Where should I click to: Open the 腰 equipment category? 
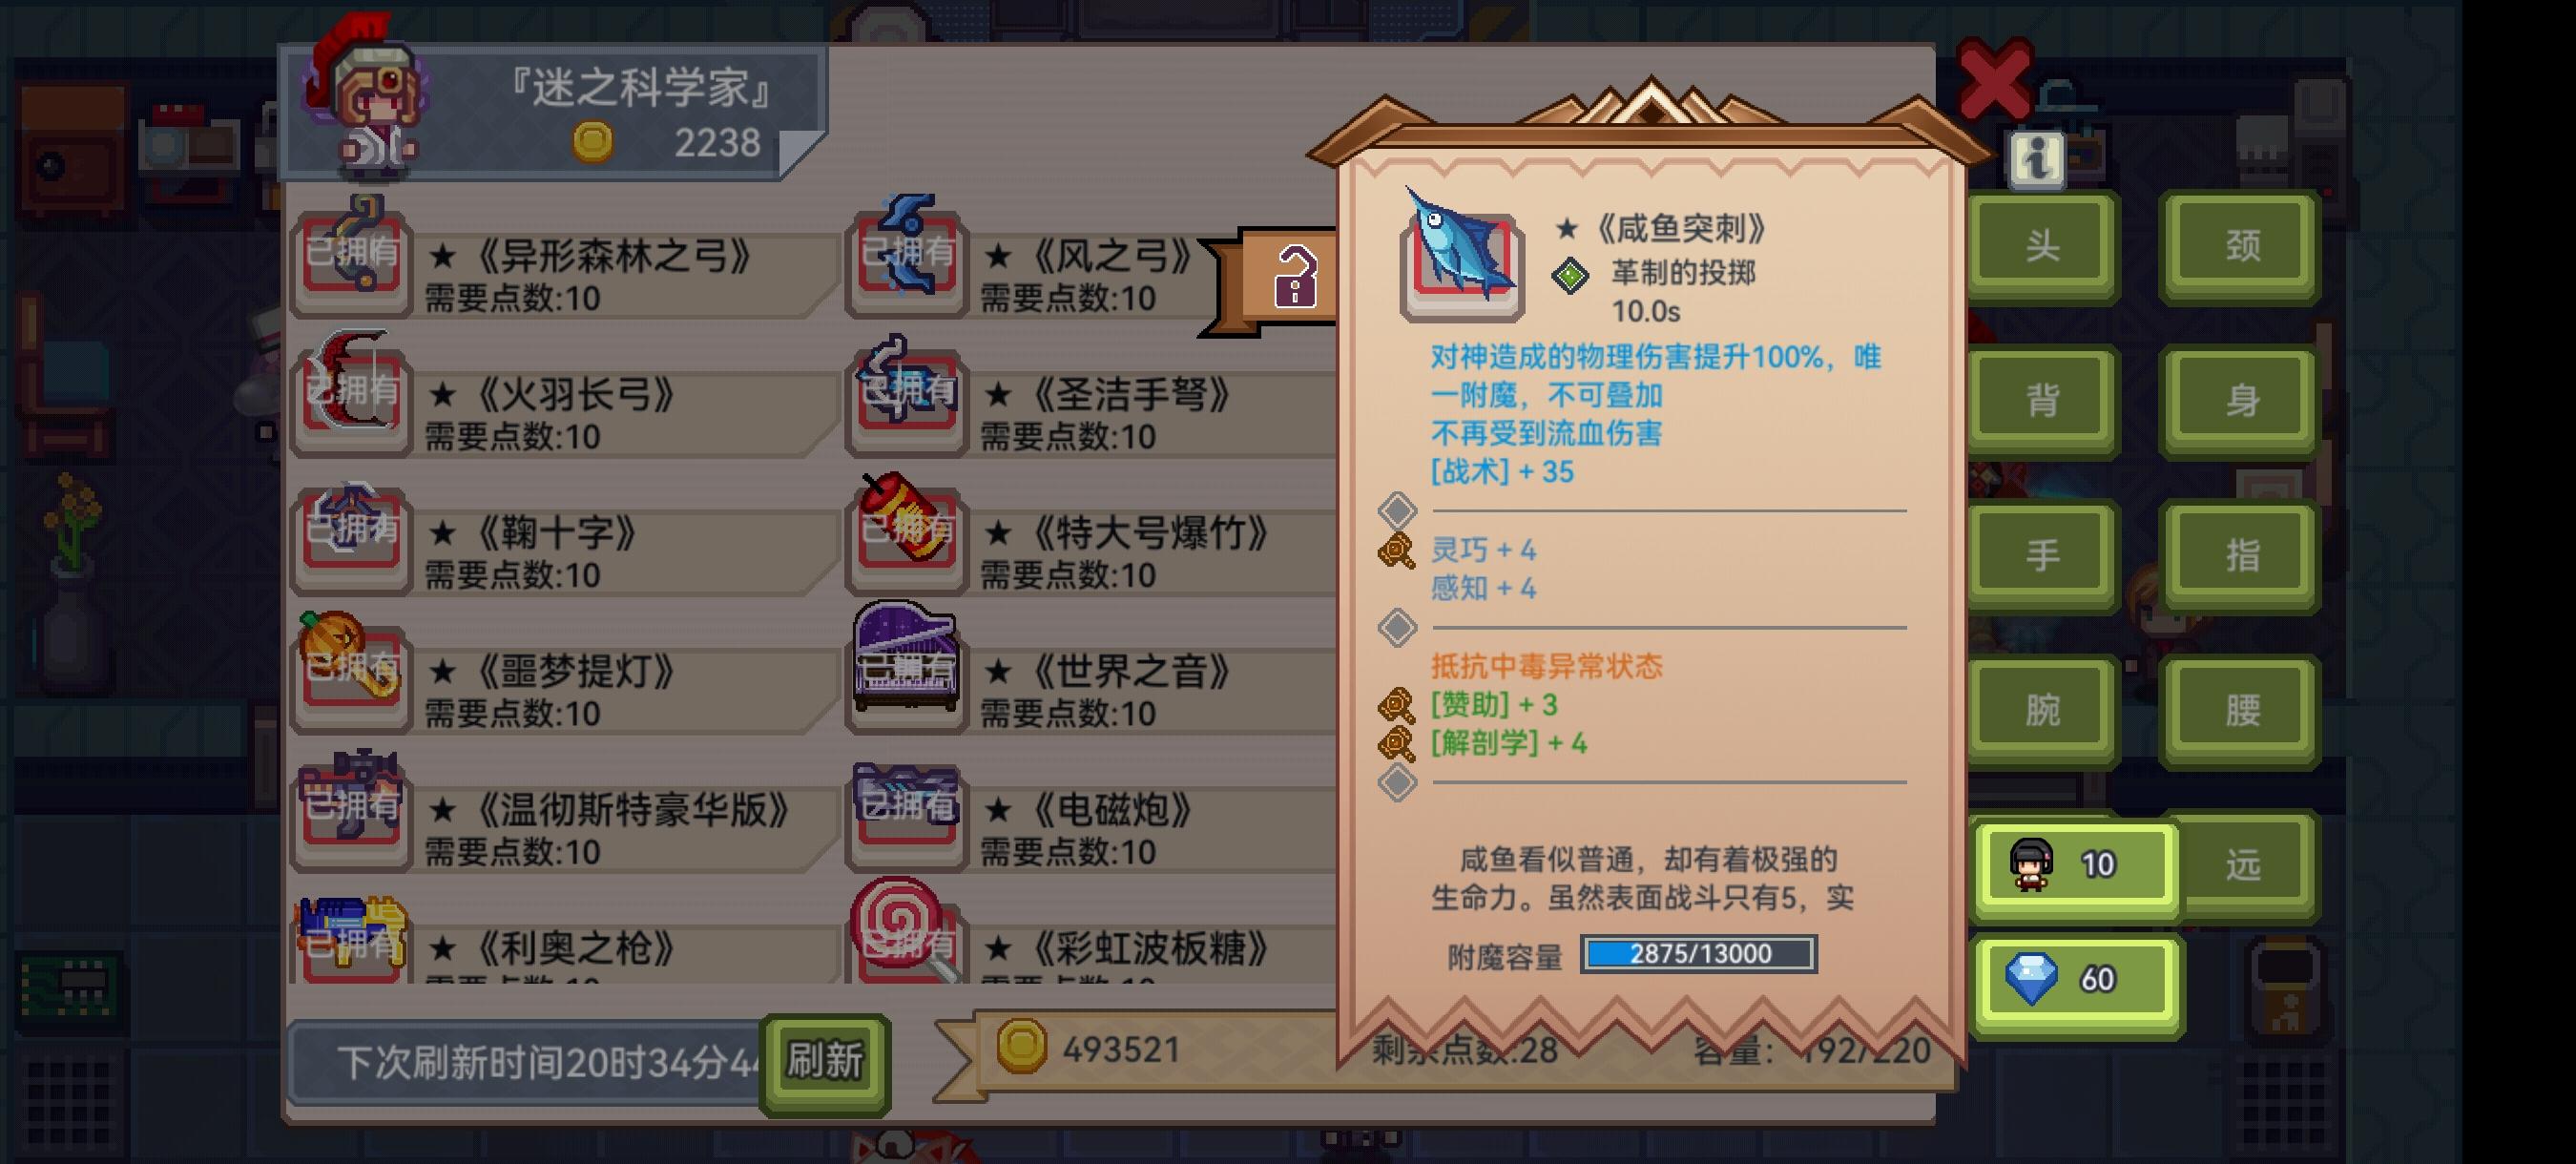[2241, 710]
